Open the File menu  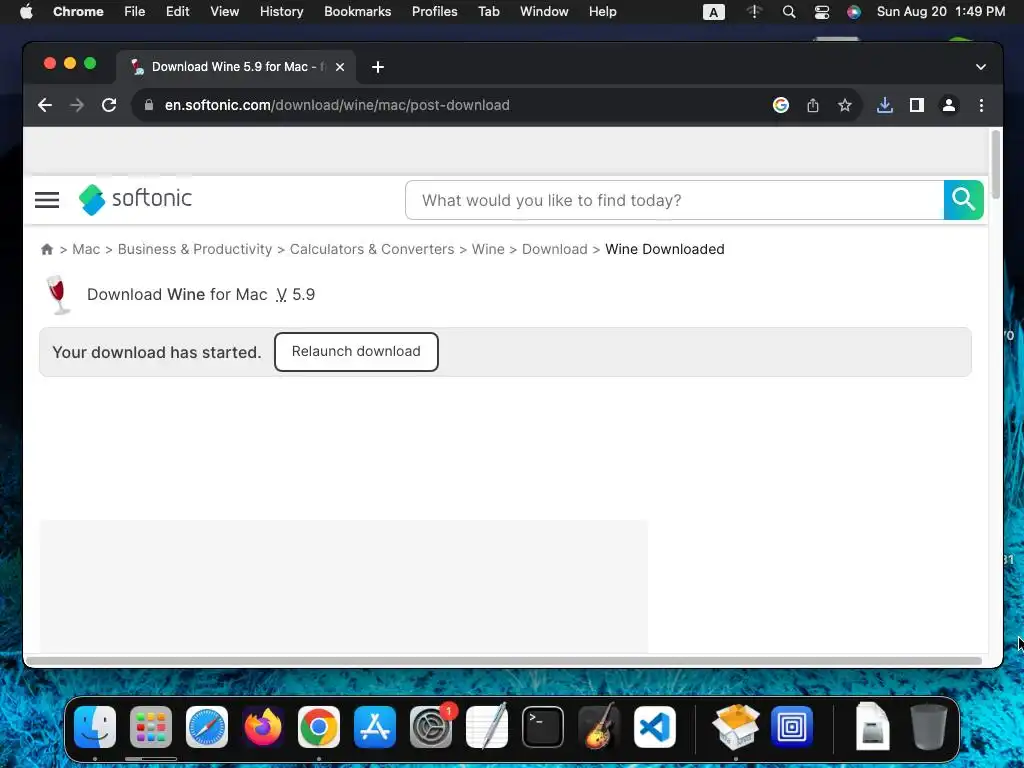(x=135, y=12)
